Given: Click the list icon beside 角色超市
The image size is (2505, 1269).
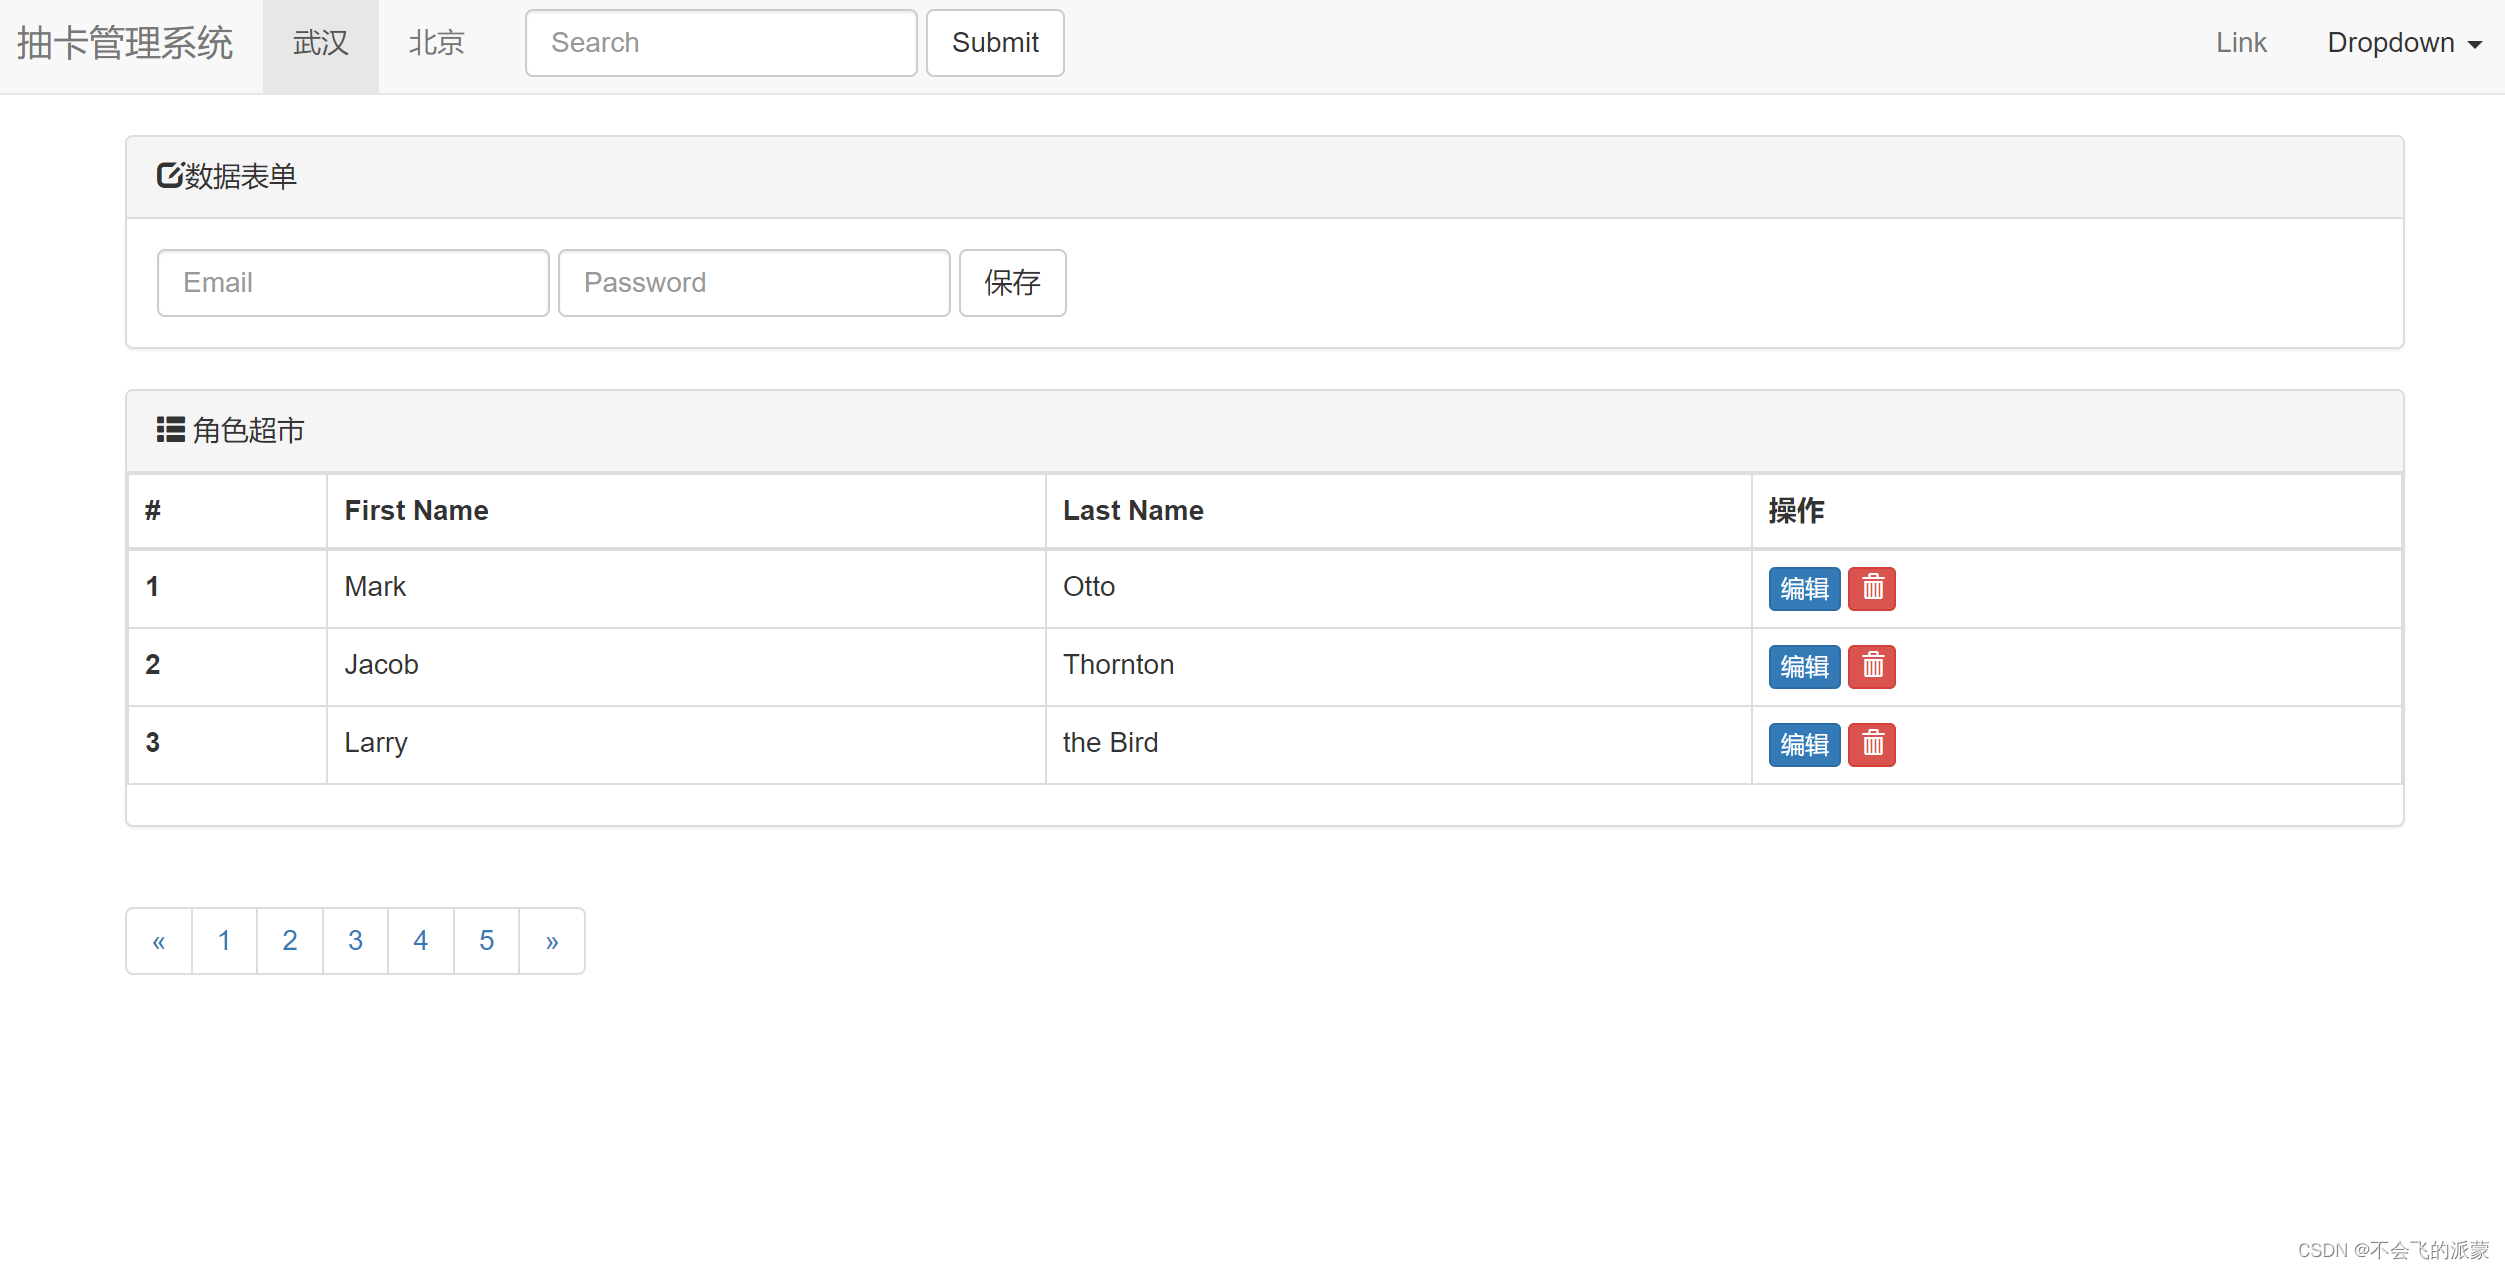Looking at the screenshot, I should click(x=170, y=430).
